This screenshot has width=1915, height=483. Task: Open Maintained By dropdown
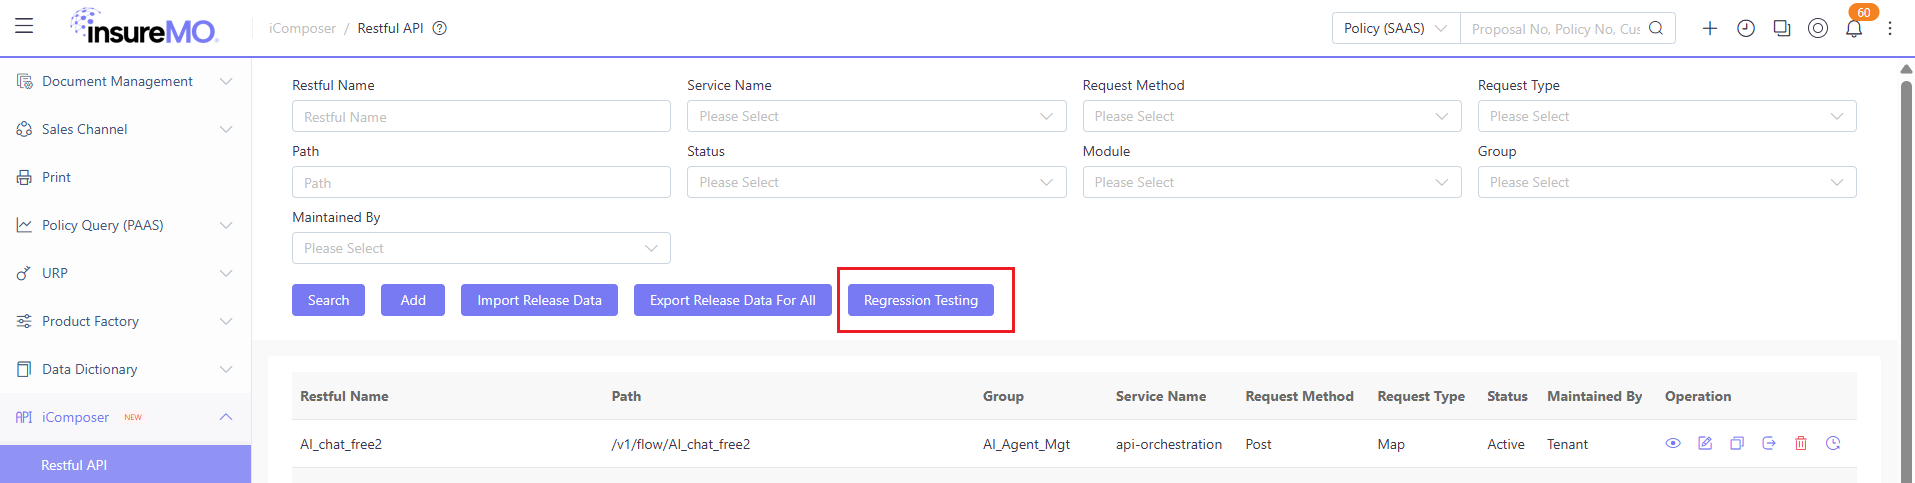coord(481,248)
